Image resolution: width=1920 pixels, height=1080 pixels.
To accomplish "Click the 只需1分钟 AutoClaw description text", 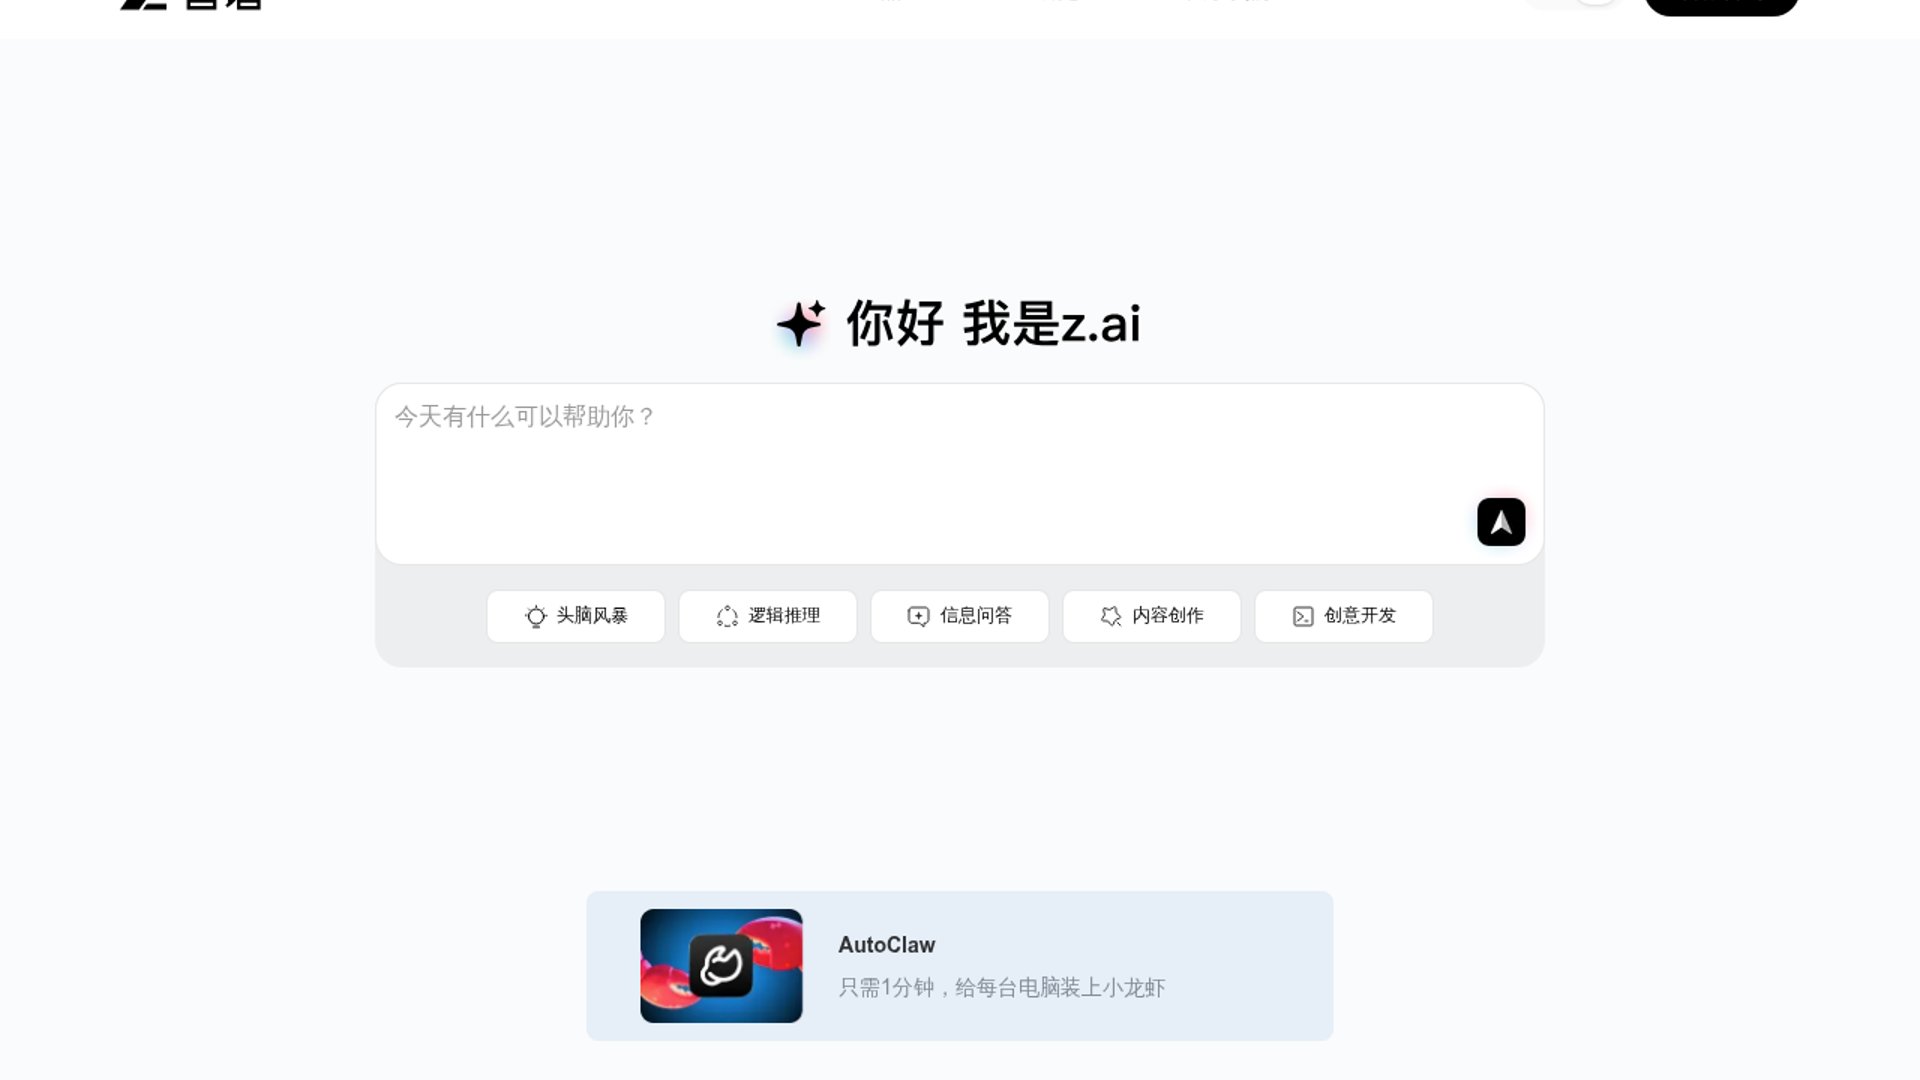I will click(x=1002, y=988).
